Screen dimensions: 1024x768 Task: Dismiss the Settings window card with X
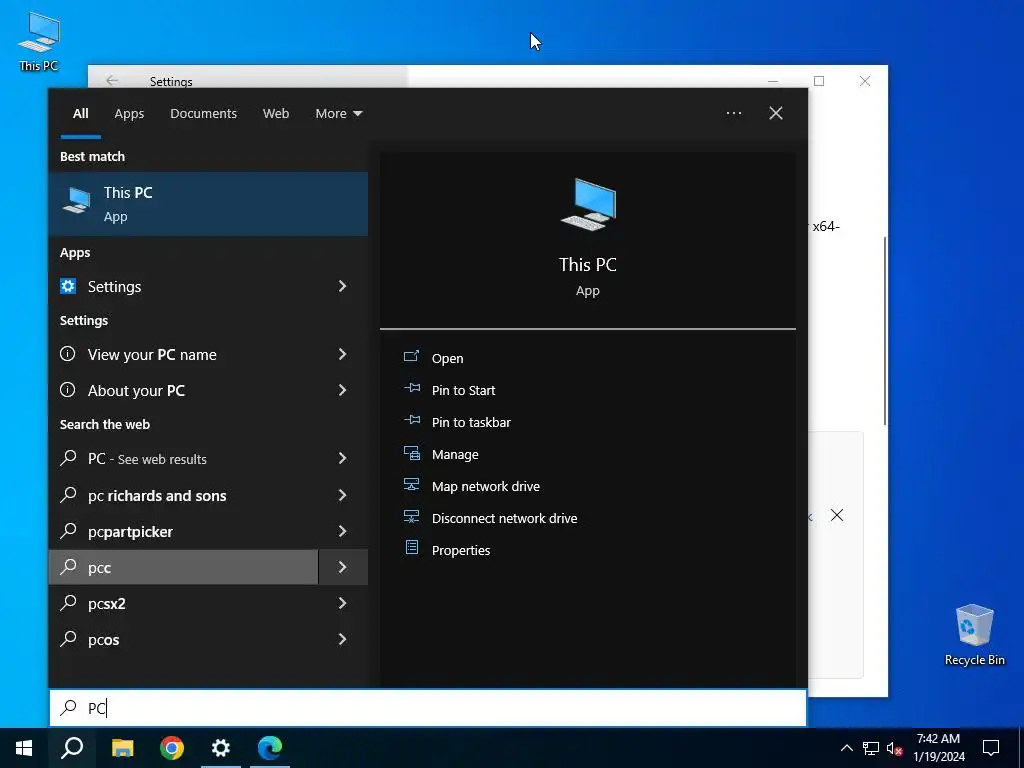[837, 515]
